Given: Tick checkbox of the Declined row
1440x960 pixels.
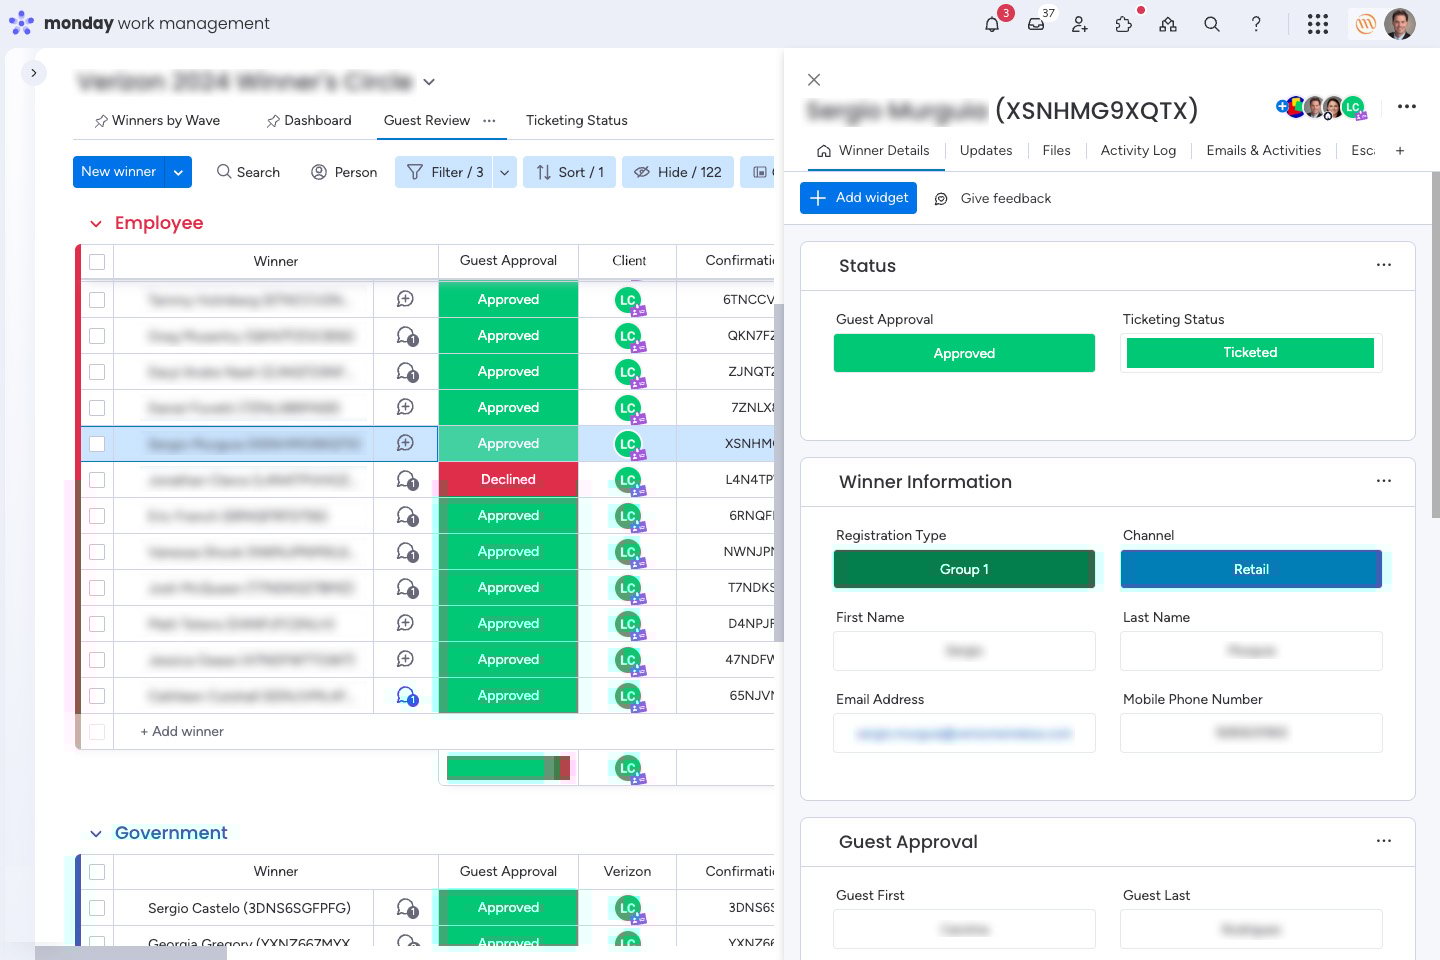Looking at the screenshot, I should [x=97, y=480].
